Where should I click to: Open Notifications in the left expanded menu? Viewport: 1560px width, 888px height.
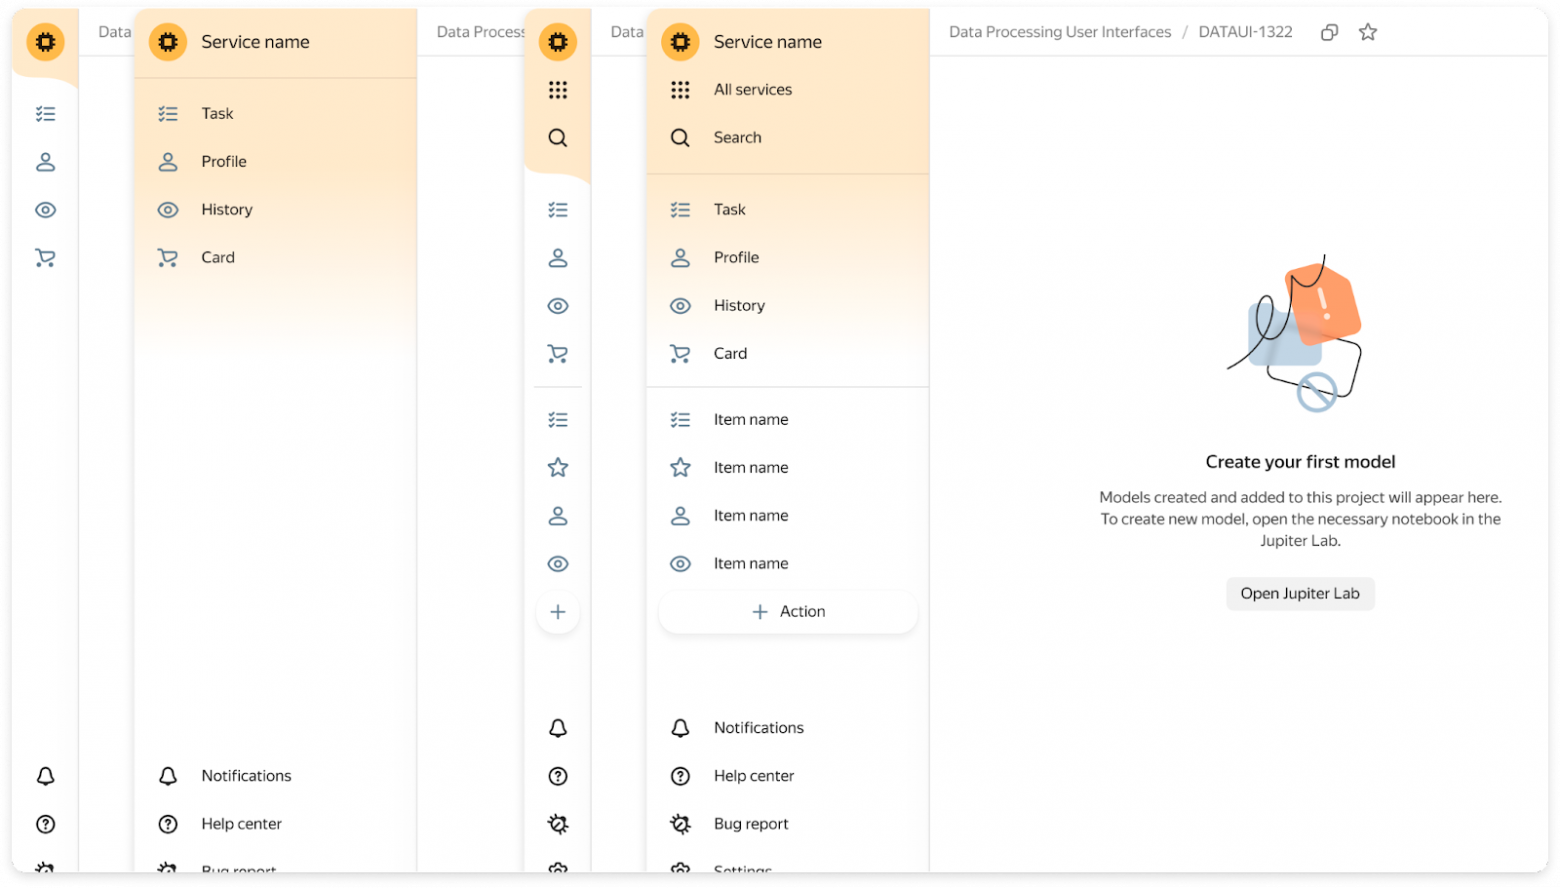click(275, 776)
